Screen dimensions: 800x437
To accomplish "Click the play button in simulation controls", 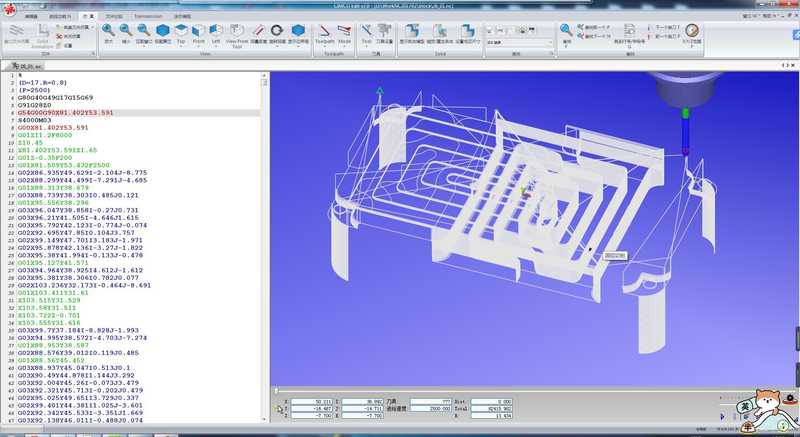I will pyautogui.click(x=722, y=415).
